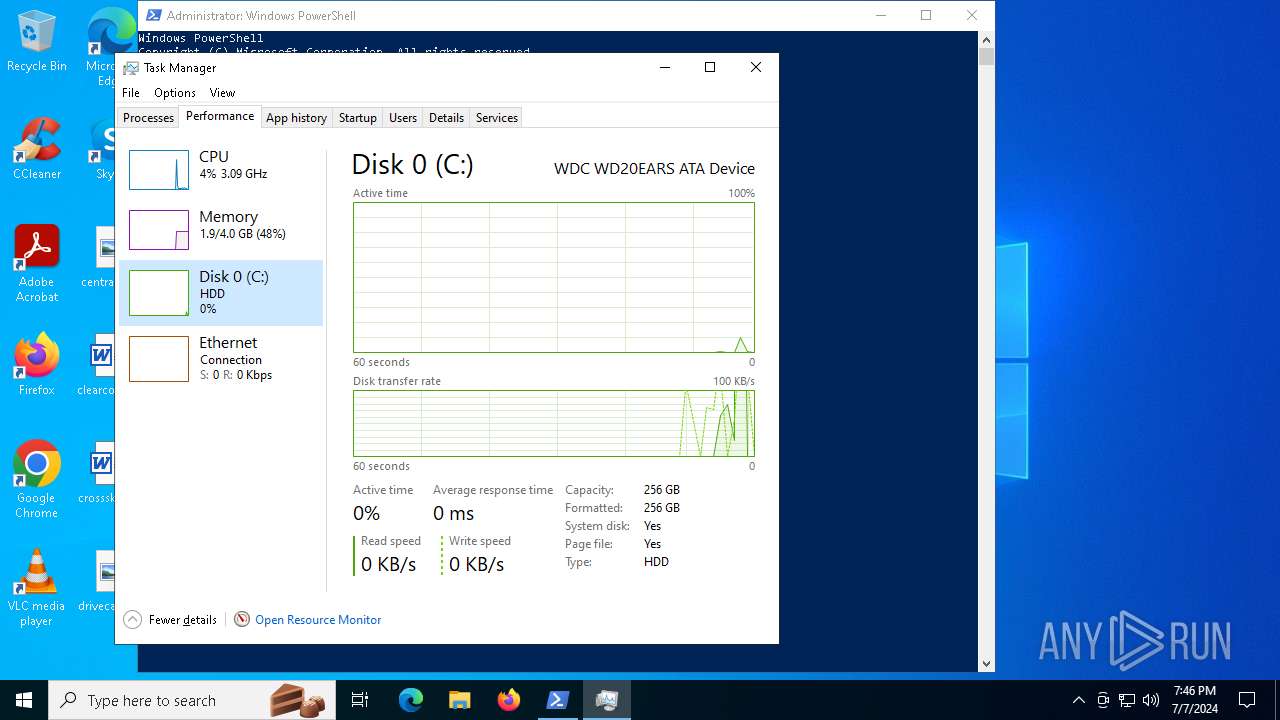1280x720 pixels.
Task: Click the Write speed 0 KB/s value
Action: click(x=476, y=565)
